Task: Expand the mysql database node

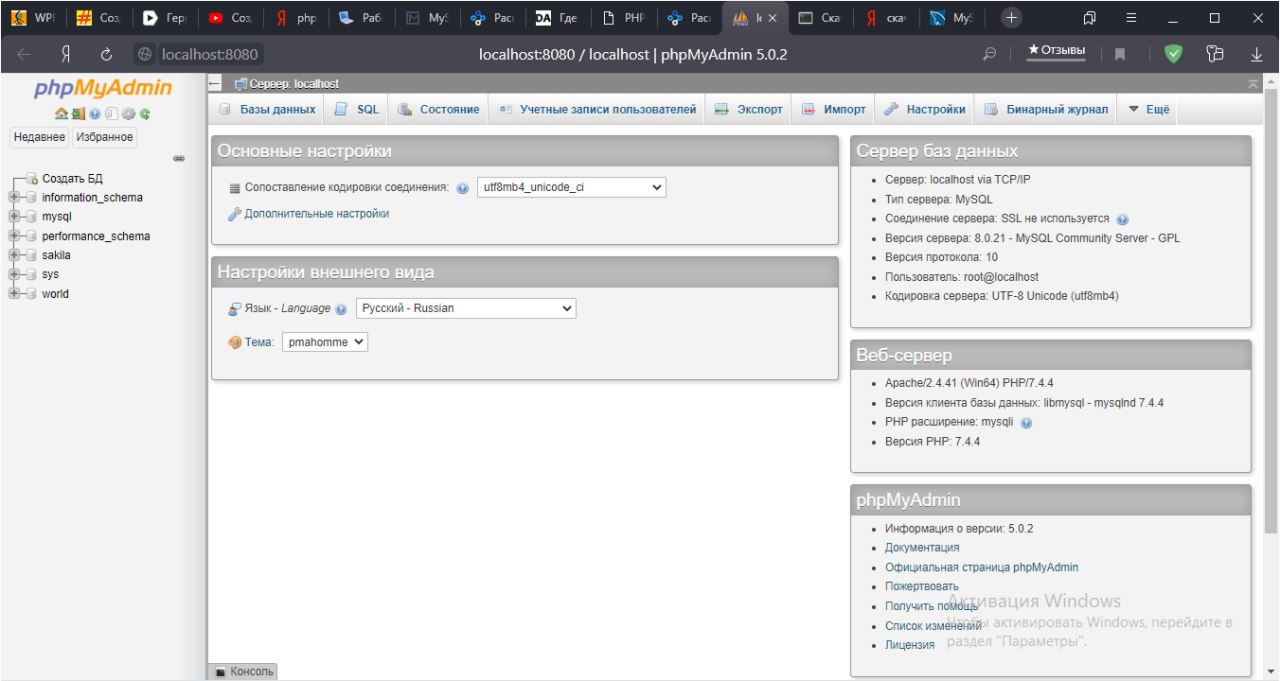Action: click(14, 217)
